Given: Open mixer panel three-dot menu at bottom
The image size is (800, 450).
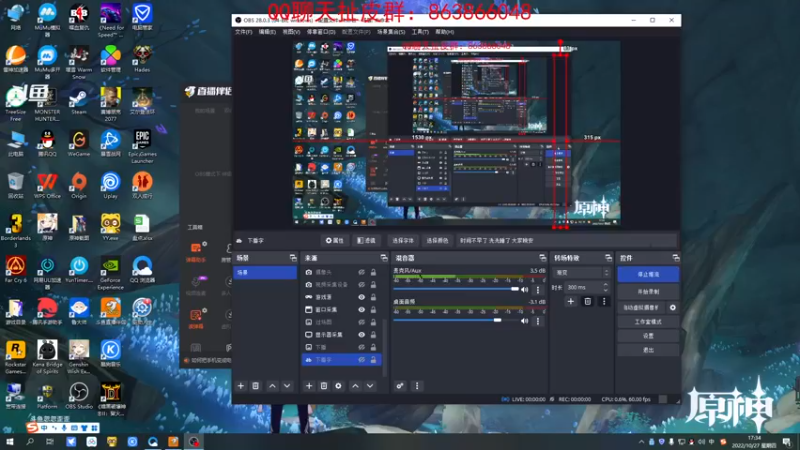Looking at the screenshot, I should click(417, 386).
